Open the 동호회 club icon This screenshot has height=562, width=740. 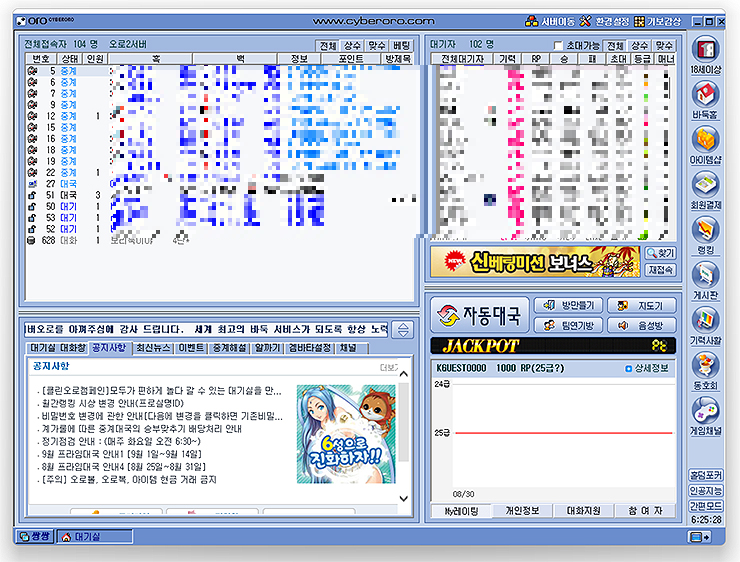pos(706,371)
